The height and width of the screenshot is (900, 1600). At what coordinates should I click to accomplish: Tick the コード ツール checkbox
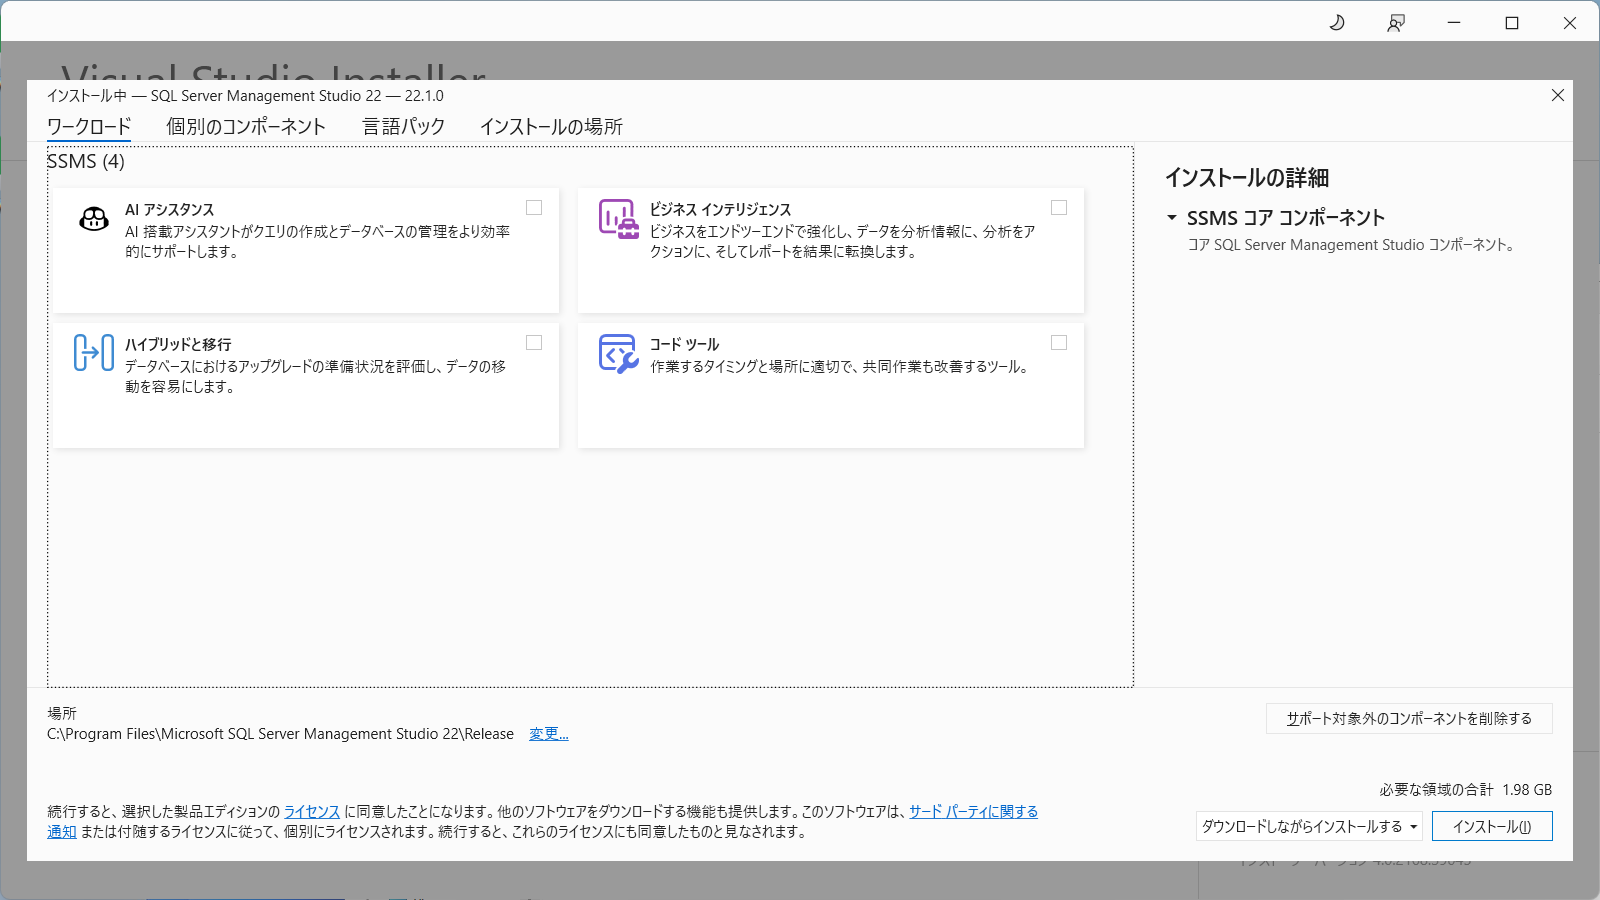coord(1059,343)
